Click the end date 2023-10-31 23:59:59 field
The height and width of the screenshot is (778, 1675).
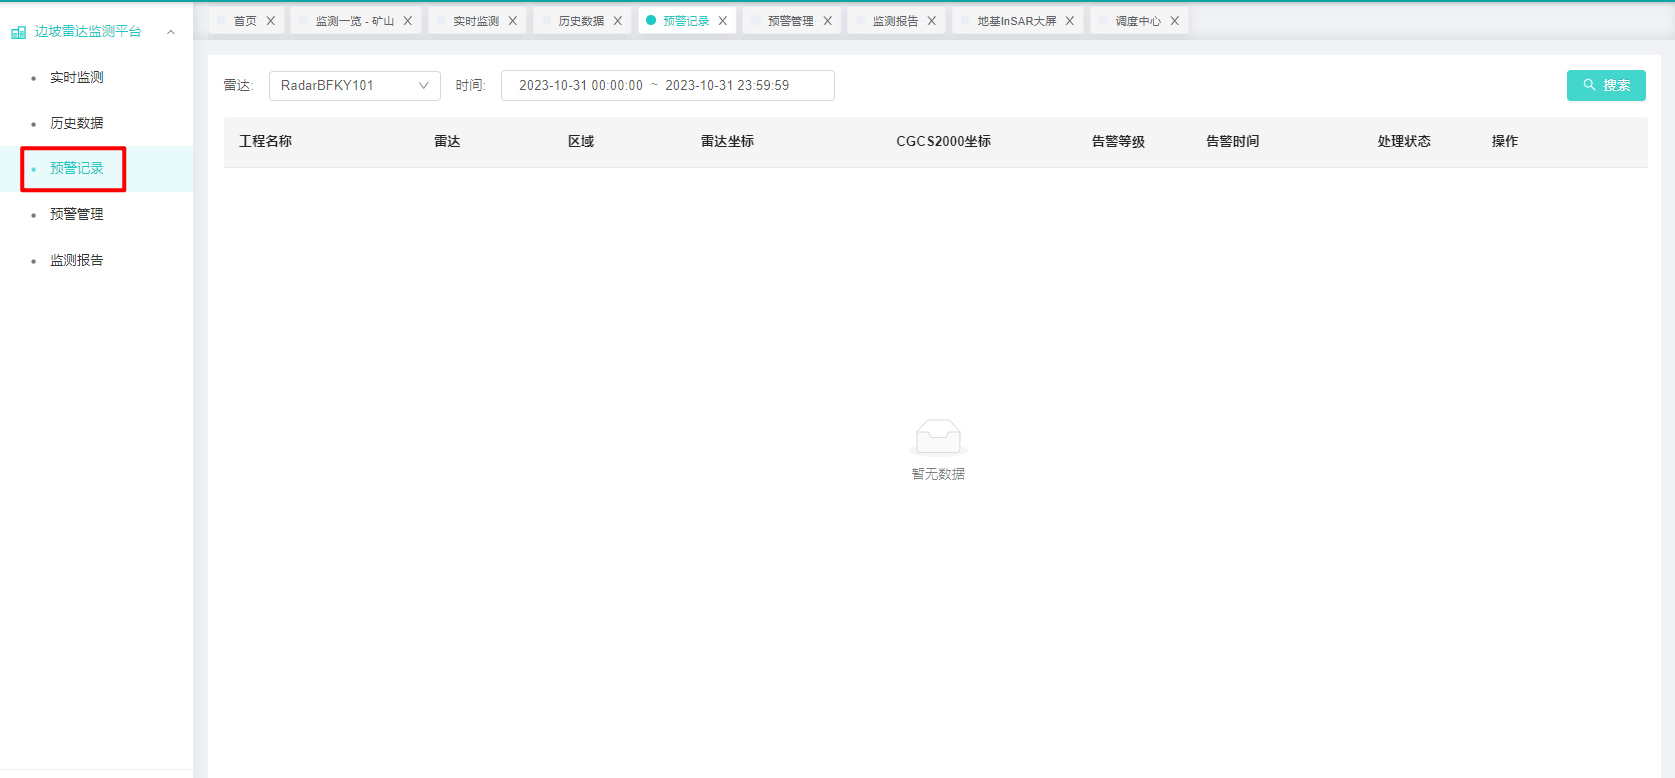click(727, 86)
